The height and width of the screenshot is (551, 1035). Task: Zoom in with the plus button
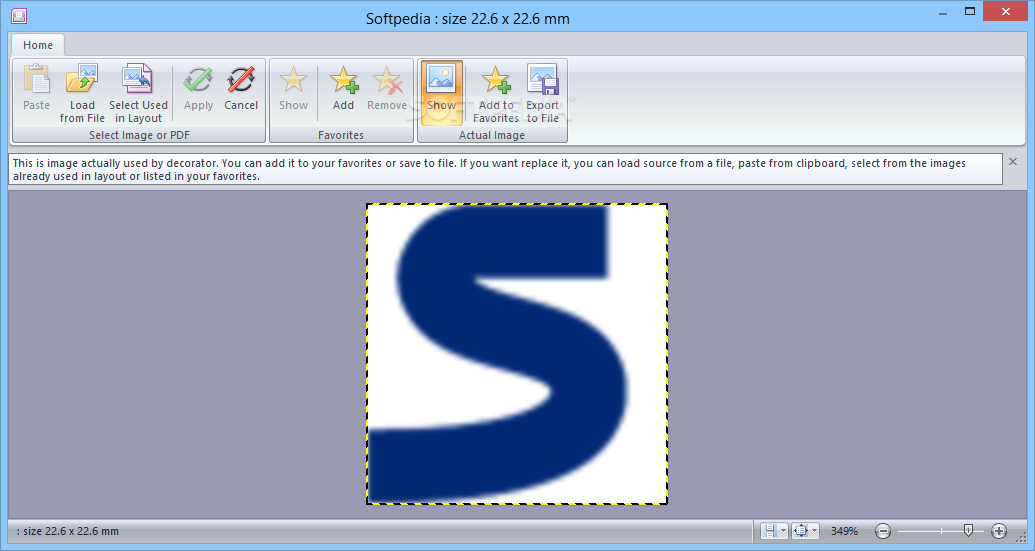tap(999, 531)
